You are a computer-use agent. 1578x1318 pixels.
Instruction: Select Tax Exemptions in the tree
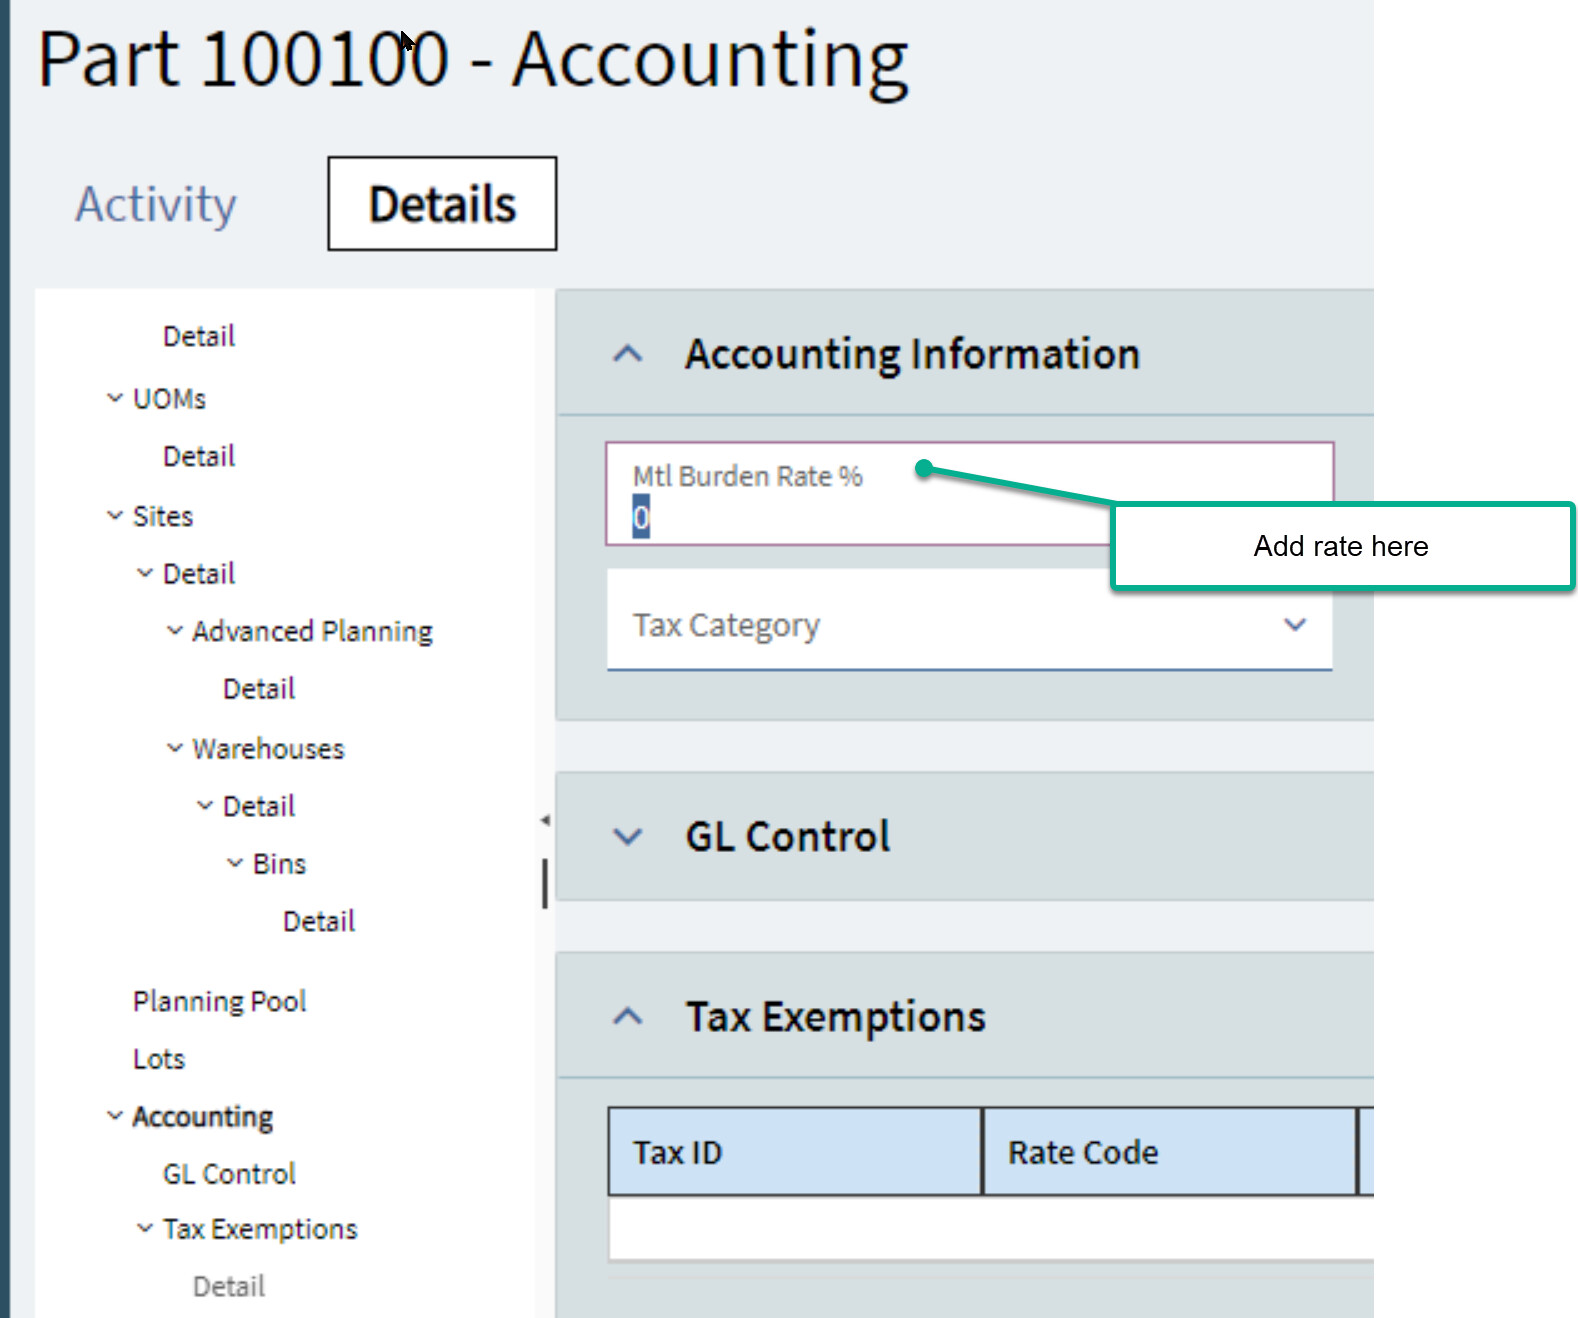[x=260, y=1229]
